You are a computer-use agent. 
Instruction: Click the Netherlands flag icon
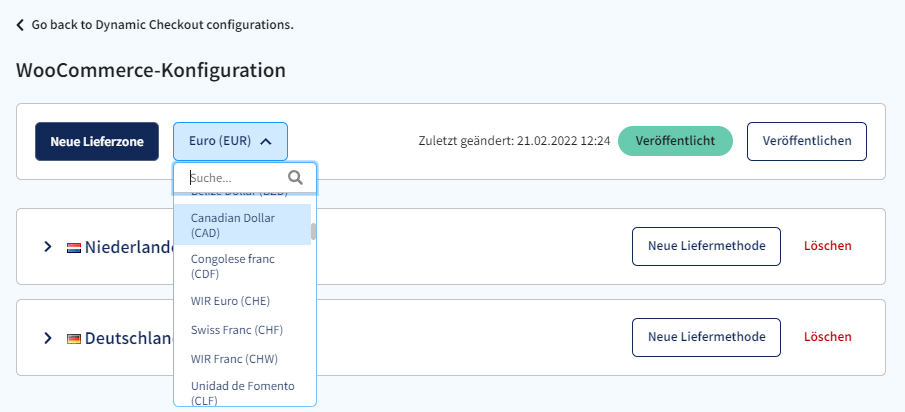74,248
